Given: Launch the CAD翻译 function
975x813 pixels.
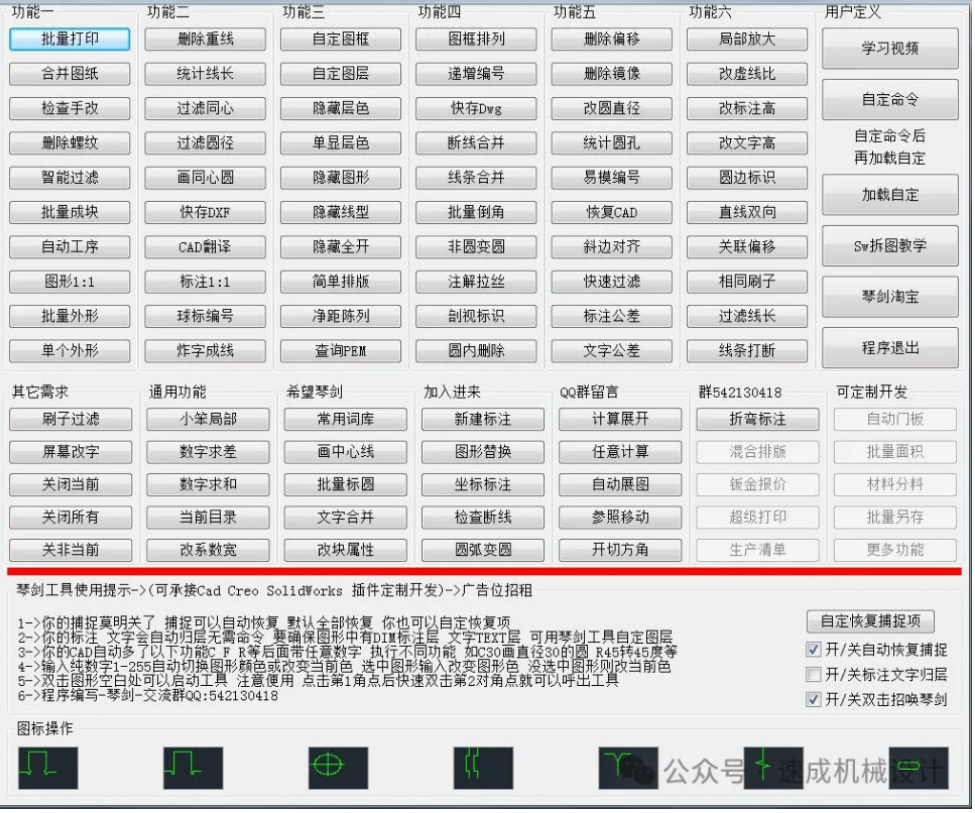Looking at the screenshot, I should coord(205,247).
